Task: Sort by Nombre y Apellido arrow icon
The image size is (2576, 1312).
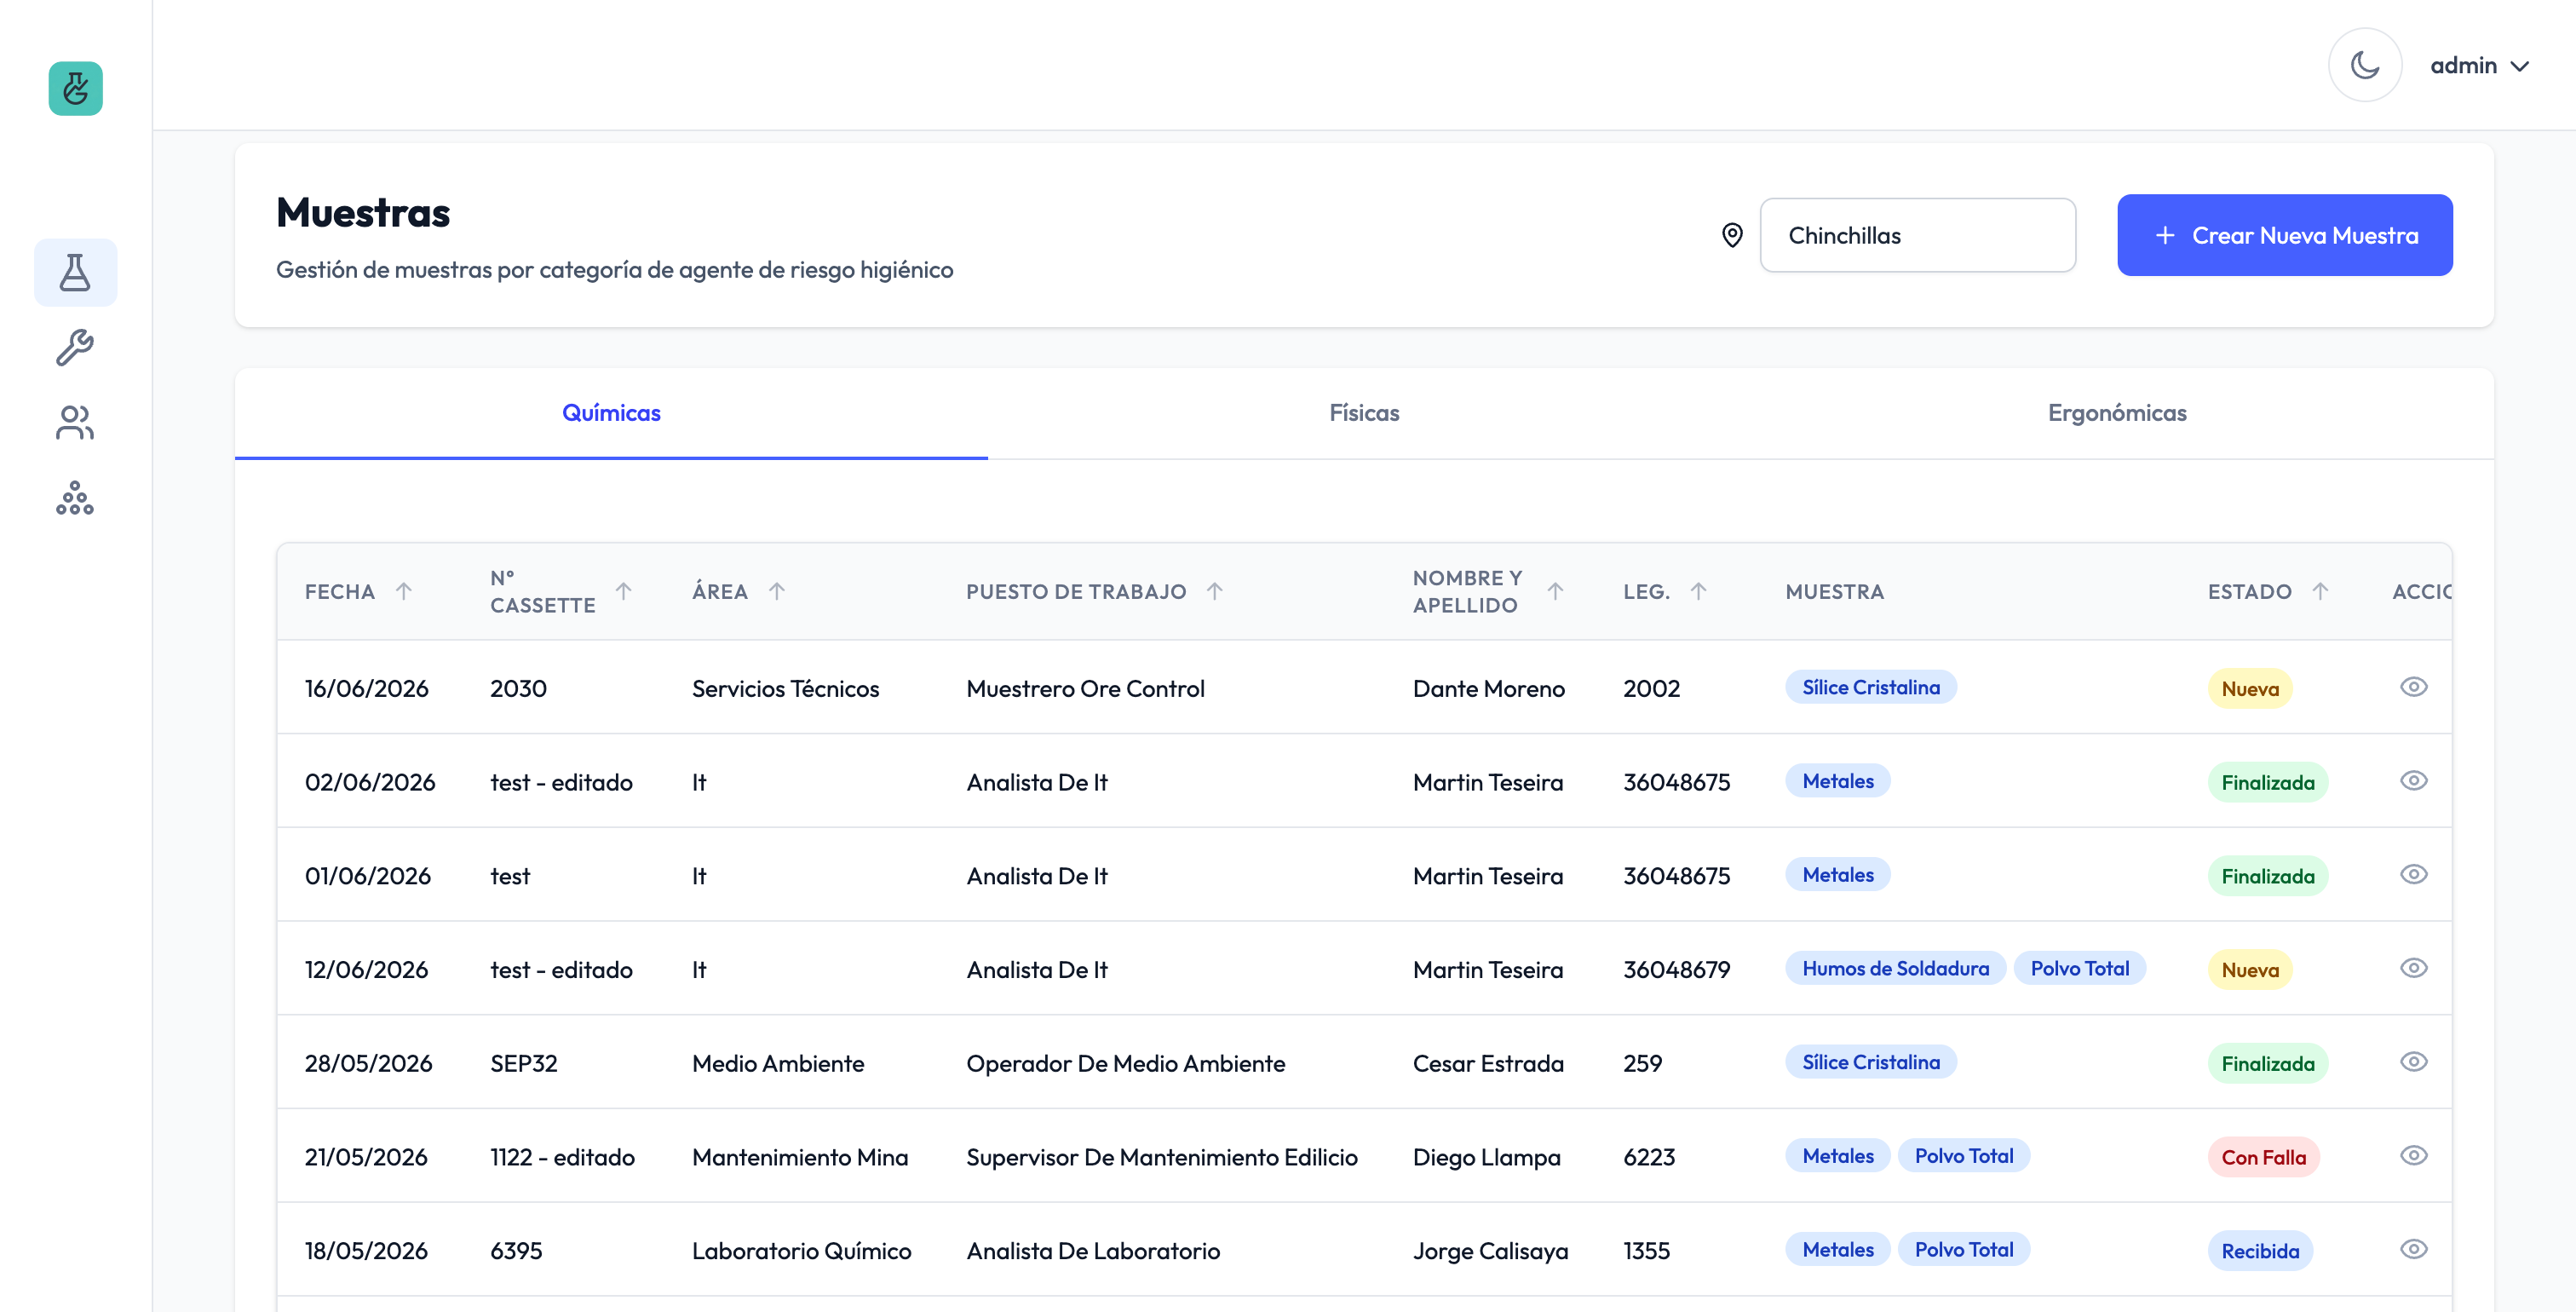Action: [x=1555, y=591]
